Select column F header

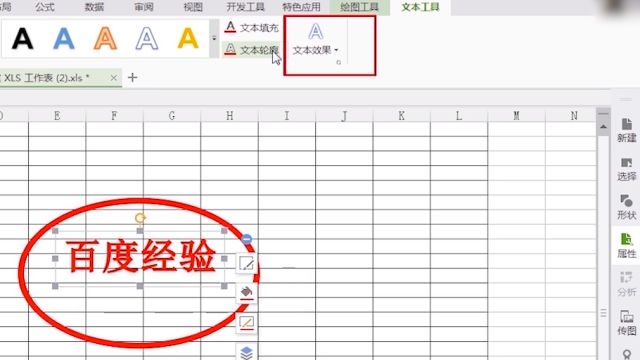115,116
